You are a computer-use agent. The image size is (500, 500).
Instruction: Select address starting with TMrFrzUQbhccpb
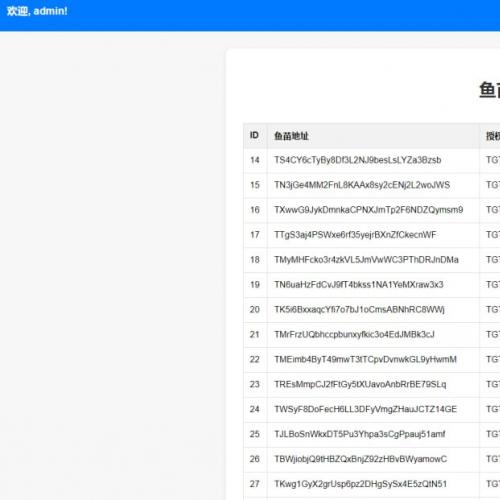tap(354, 334)
